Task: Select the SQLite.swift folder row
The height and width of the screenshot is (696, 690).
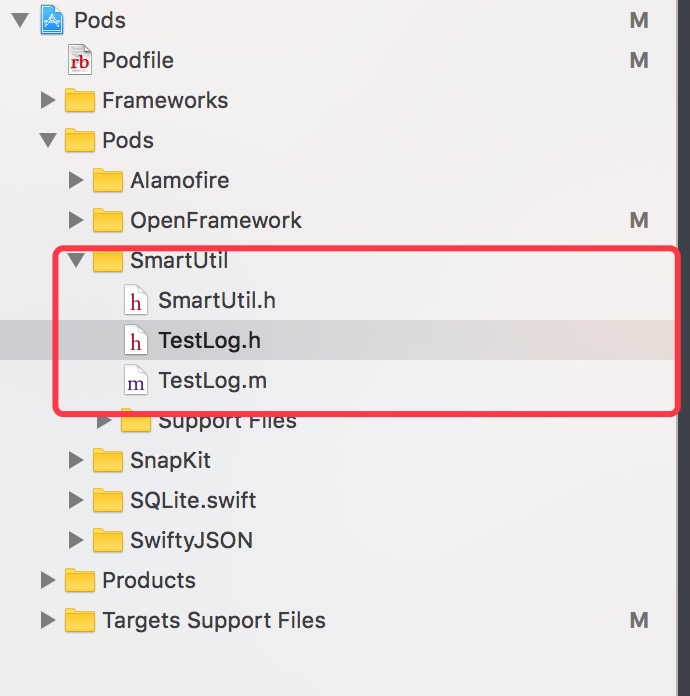Action: [337, 500]
